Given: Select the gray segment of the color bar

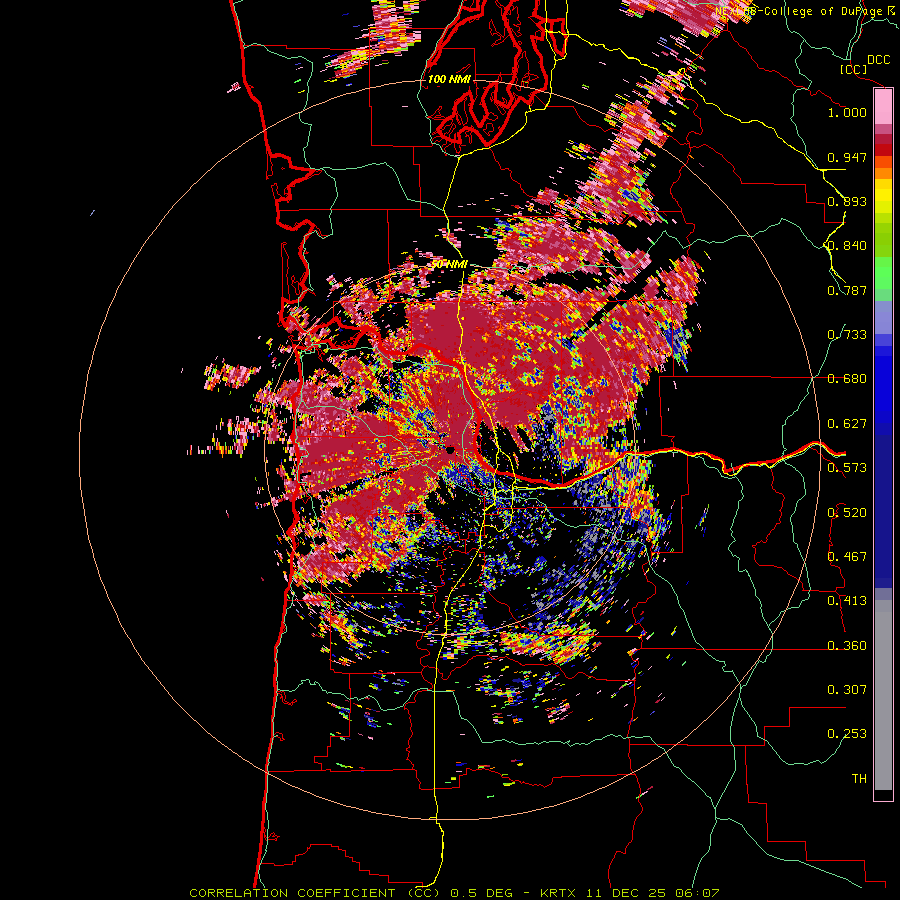Looking at the screenshot, I should (x=883, y=695).
